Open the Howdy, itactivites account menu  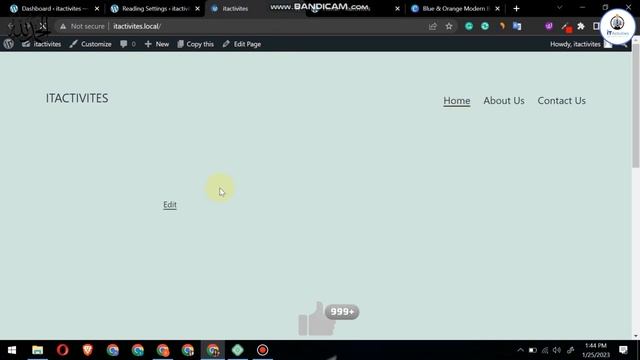click(581, 44)
